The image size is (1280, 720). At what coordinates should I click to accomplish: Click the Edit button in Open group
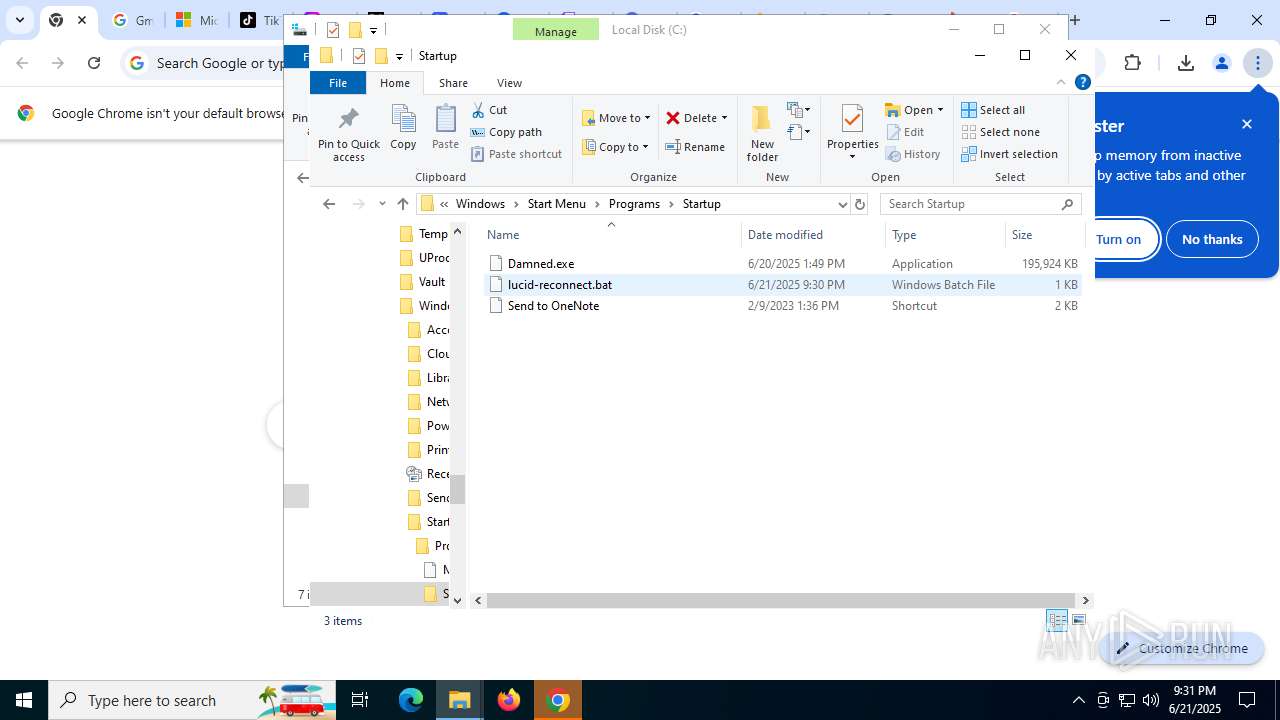pyautogui.click(x=905, y=132)
